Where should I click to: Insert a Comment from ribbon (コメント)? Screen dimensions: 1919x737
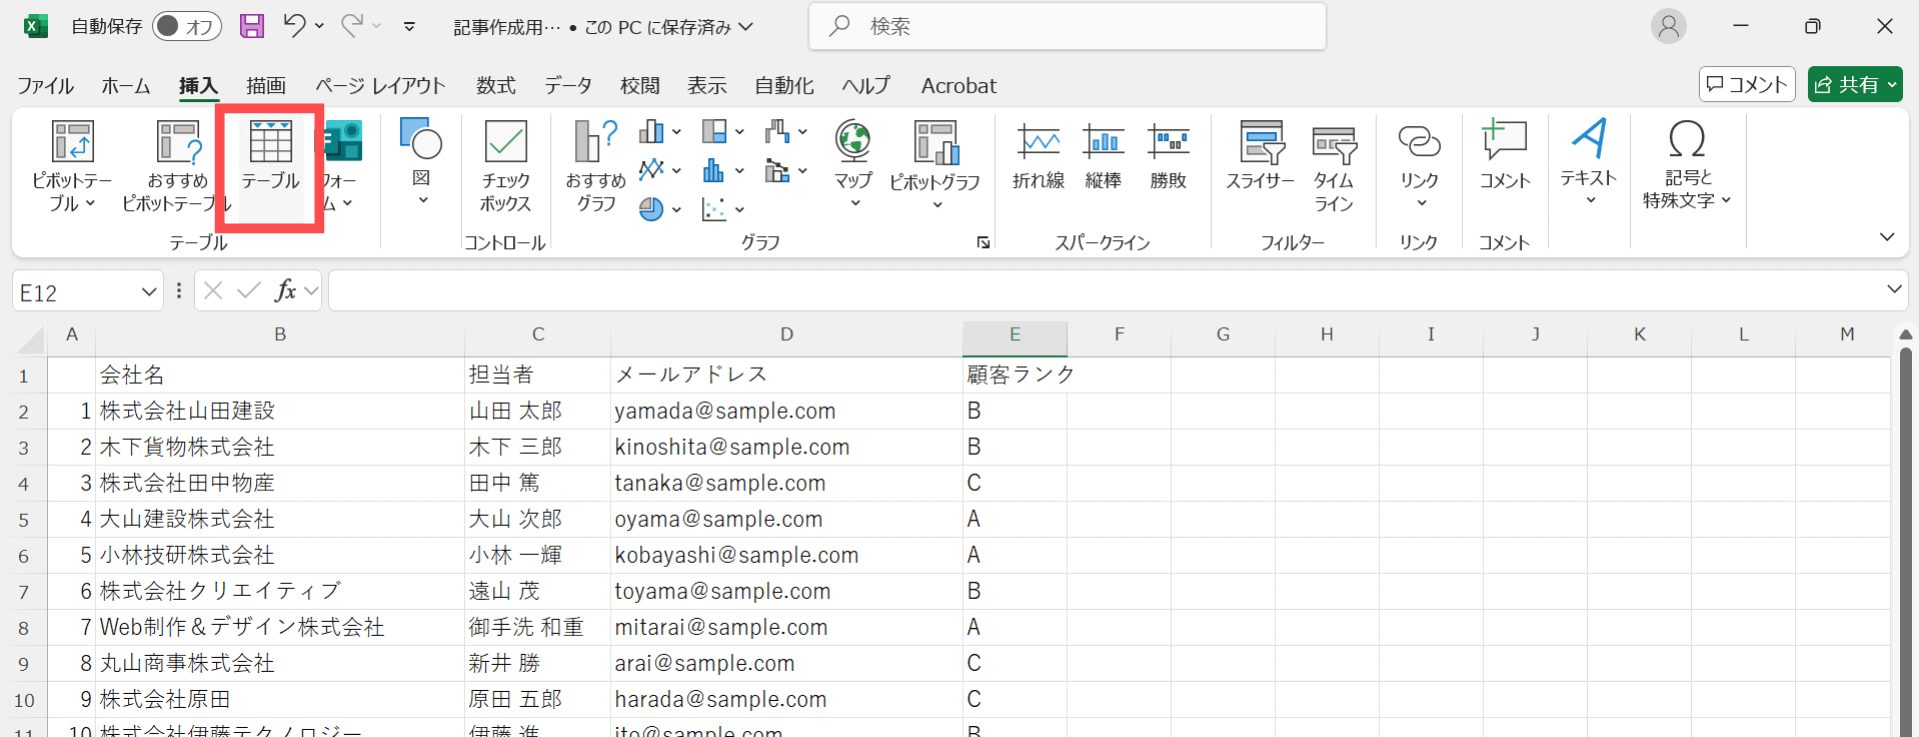(x=1504, y=156)
